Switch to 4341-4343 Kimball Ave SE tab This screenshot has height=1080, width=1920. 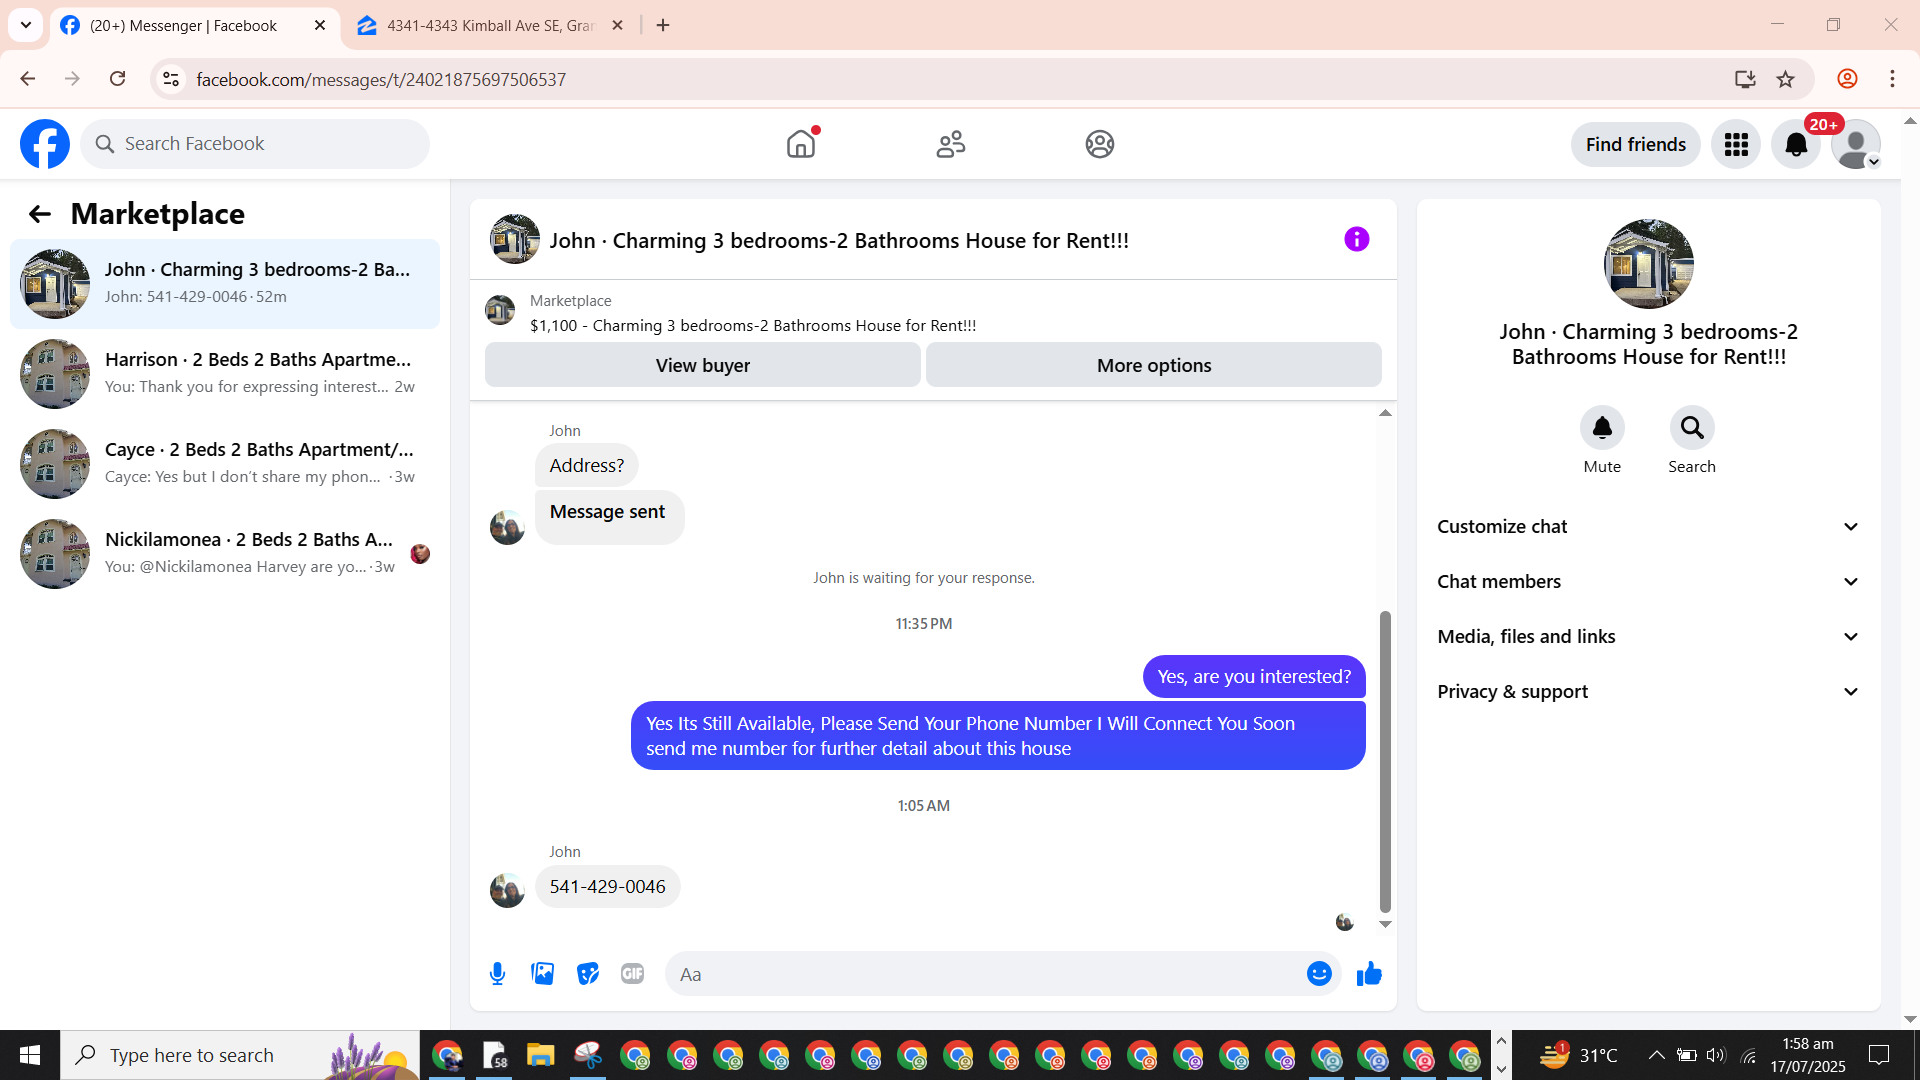[490, 26]
